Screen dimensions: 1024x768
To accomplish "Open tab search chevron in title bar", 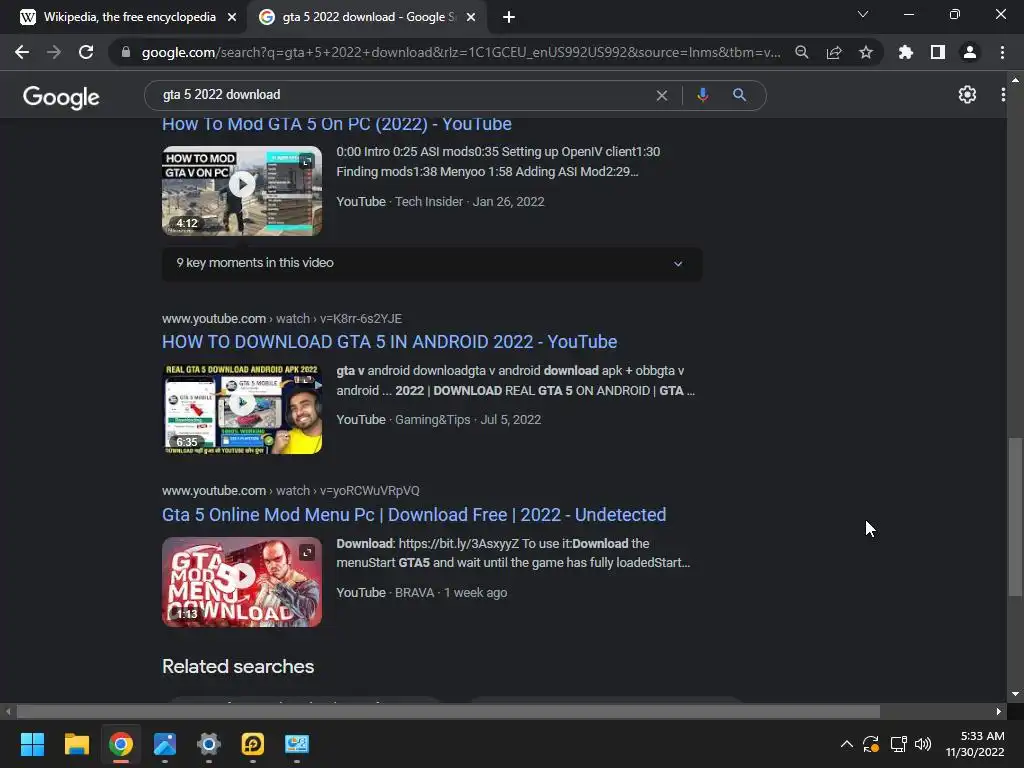I will point(863,14).
